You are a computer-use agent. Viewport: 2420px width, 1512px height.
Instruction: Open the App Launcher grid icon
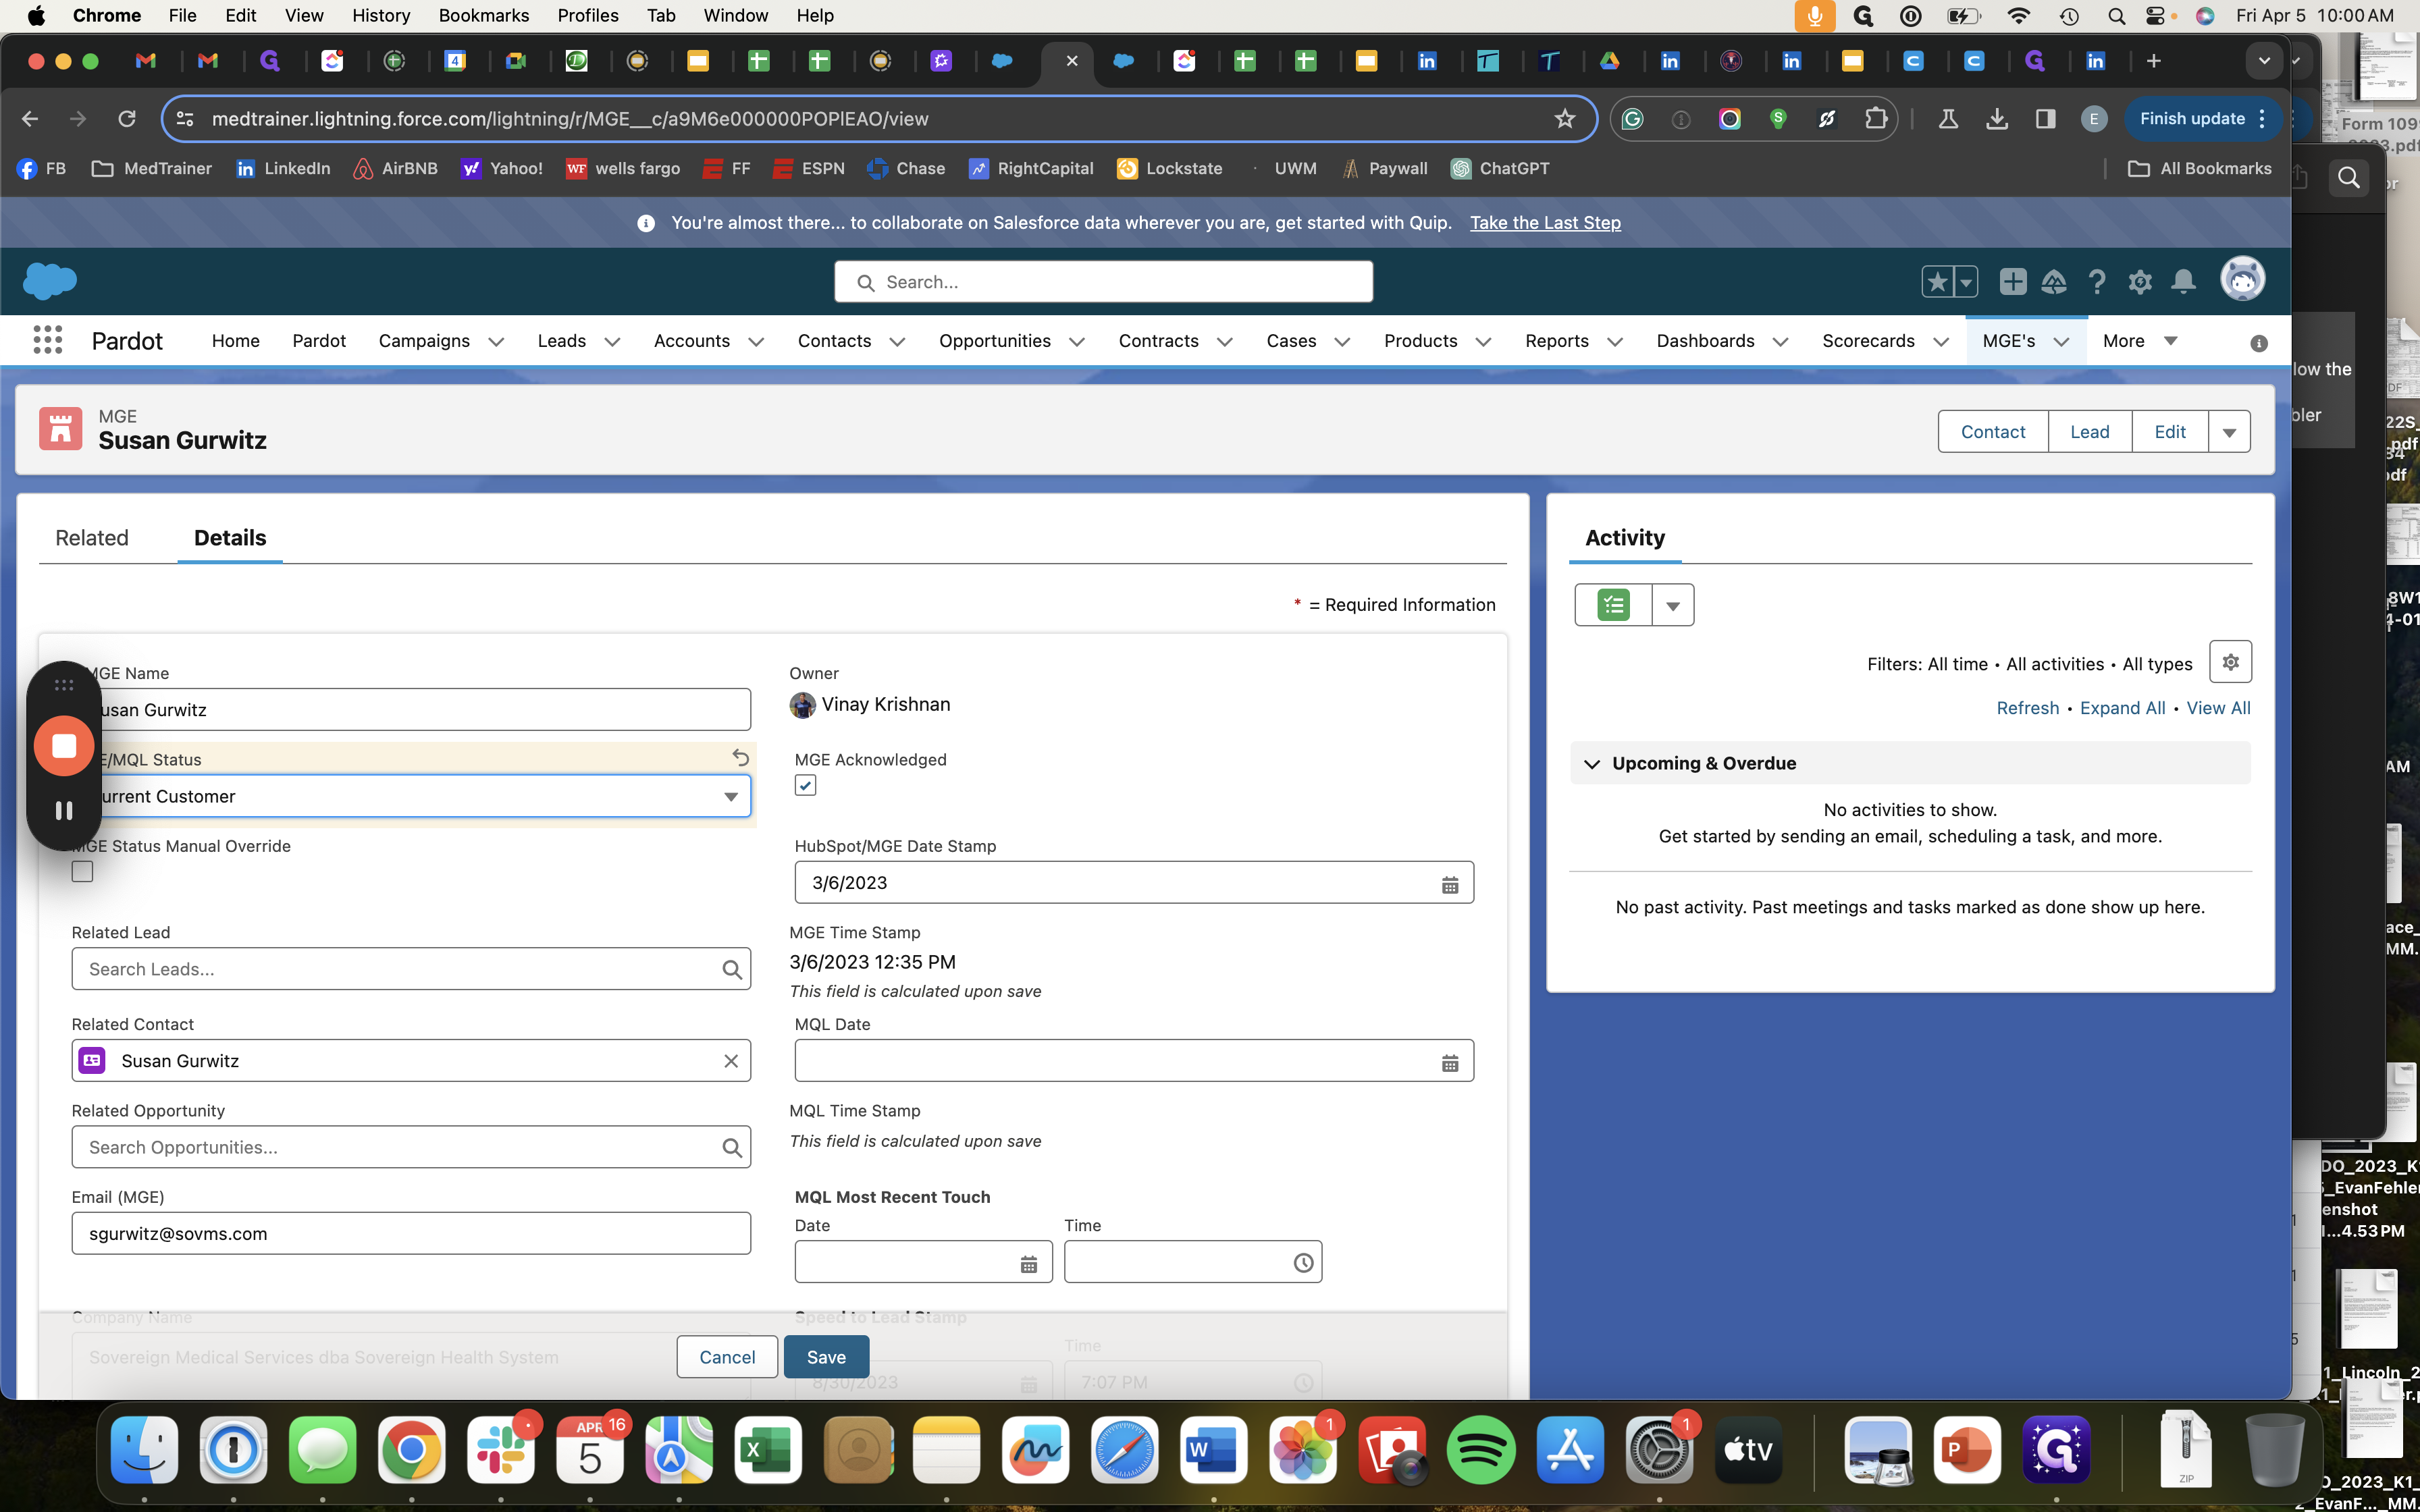[47, 340]
